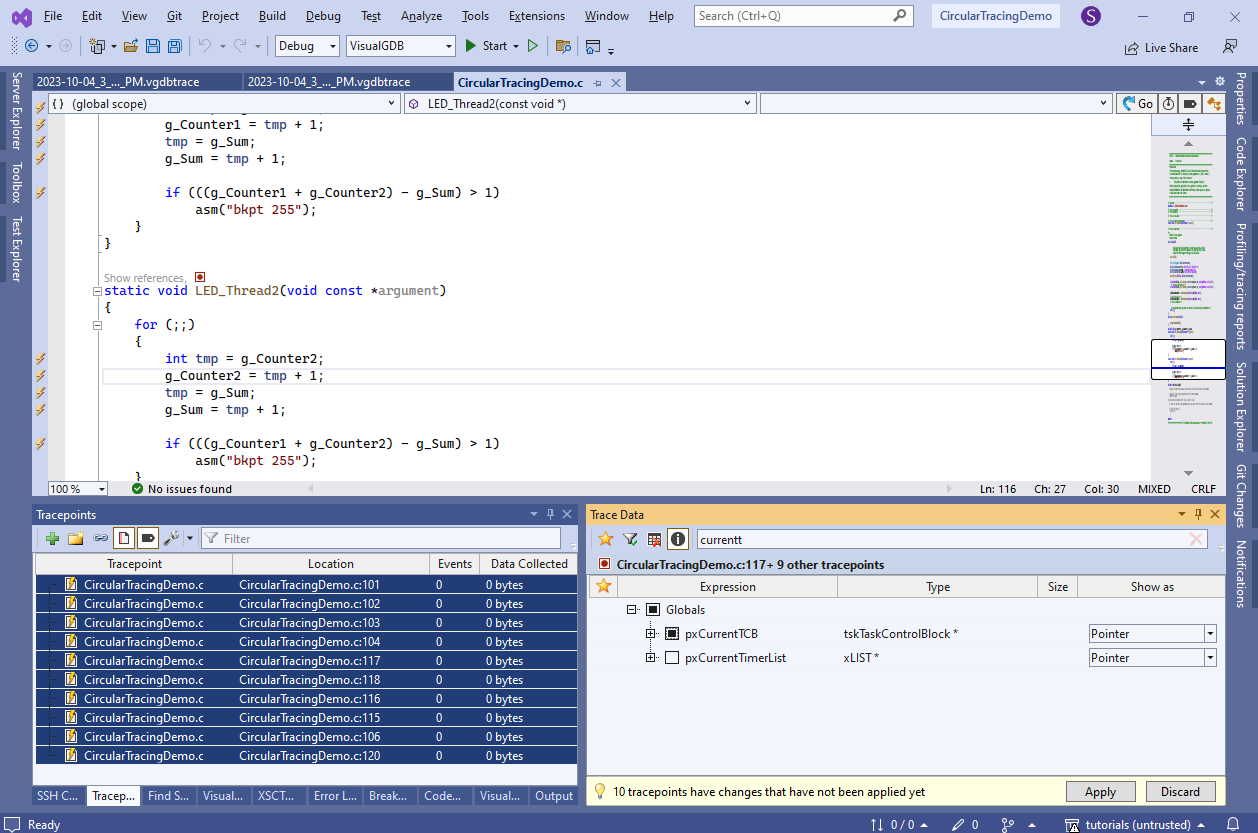Click the star favorites icon in the Trace Data toolbar

tap(605, 539)
